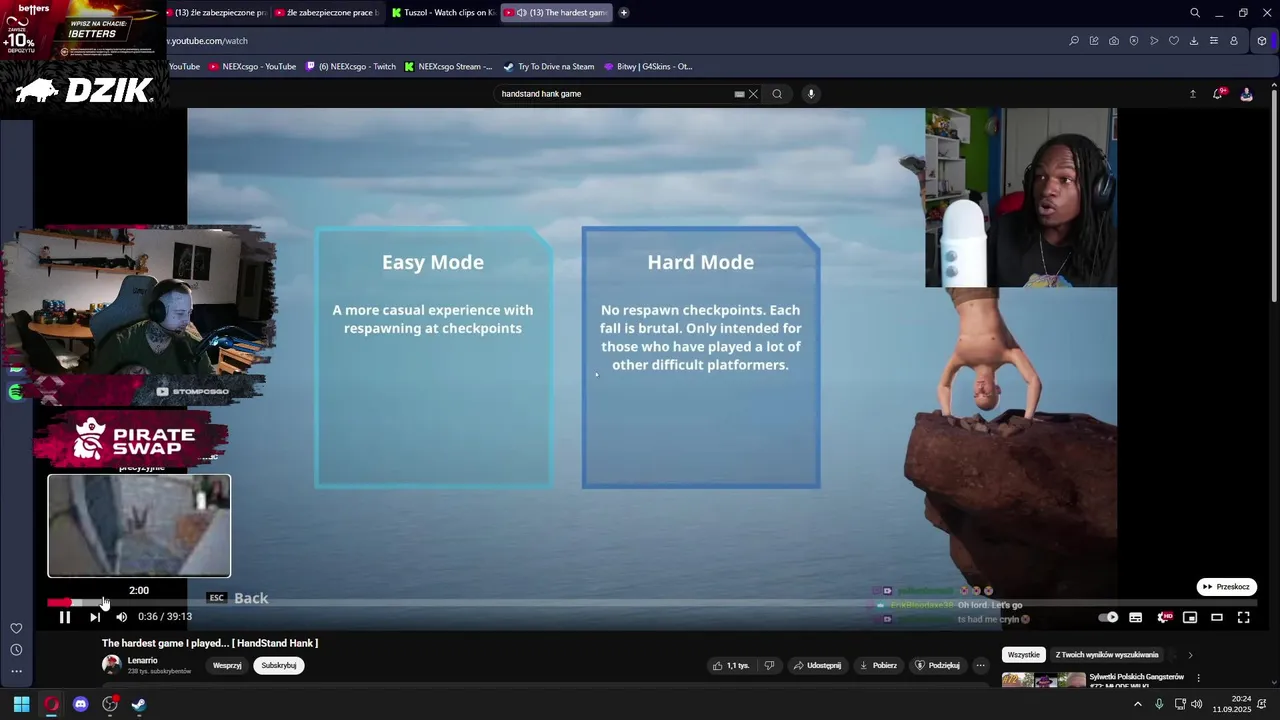Run the YouTube search magnifier
This screenshot has width=1280, height=720.
(x=777, y=94)
